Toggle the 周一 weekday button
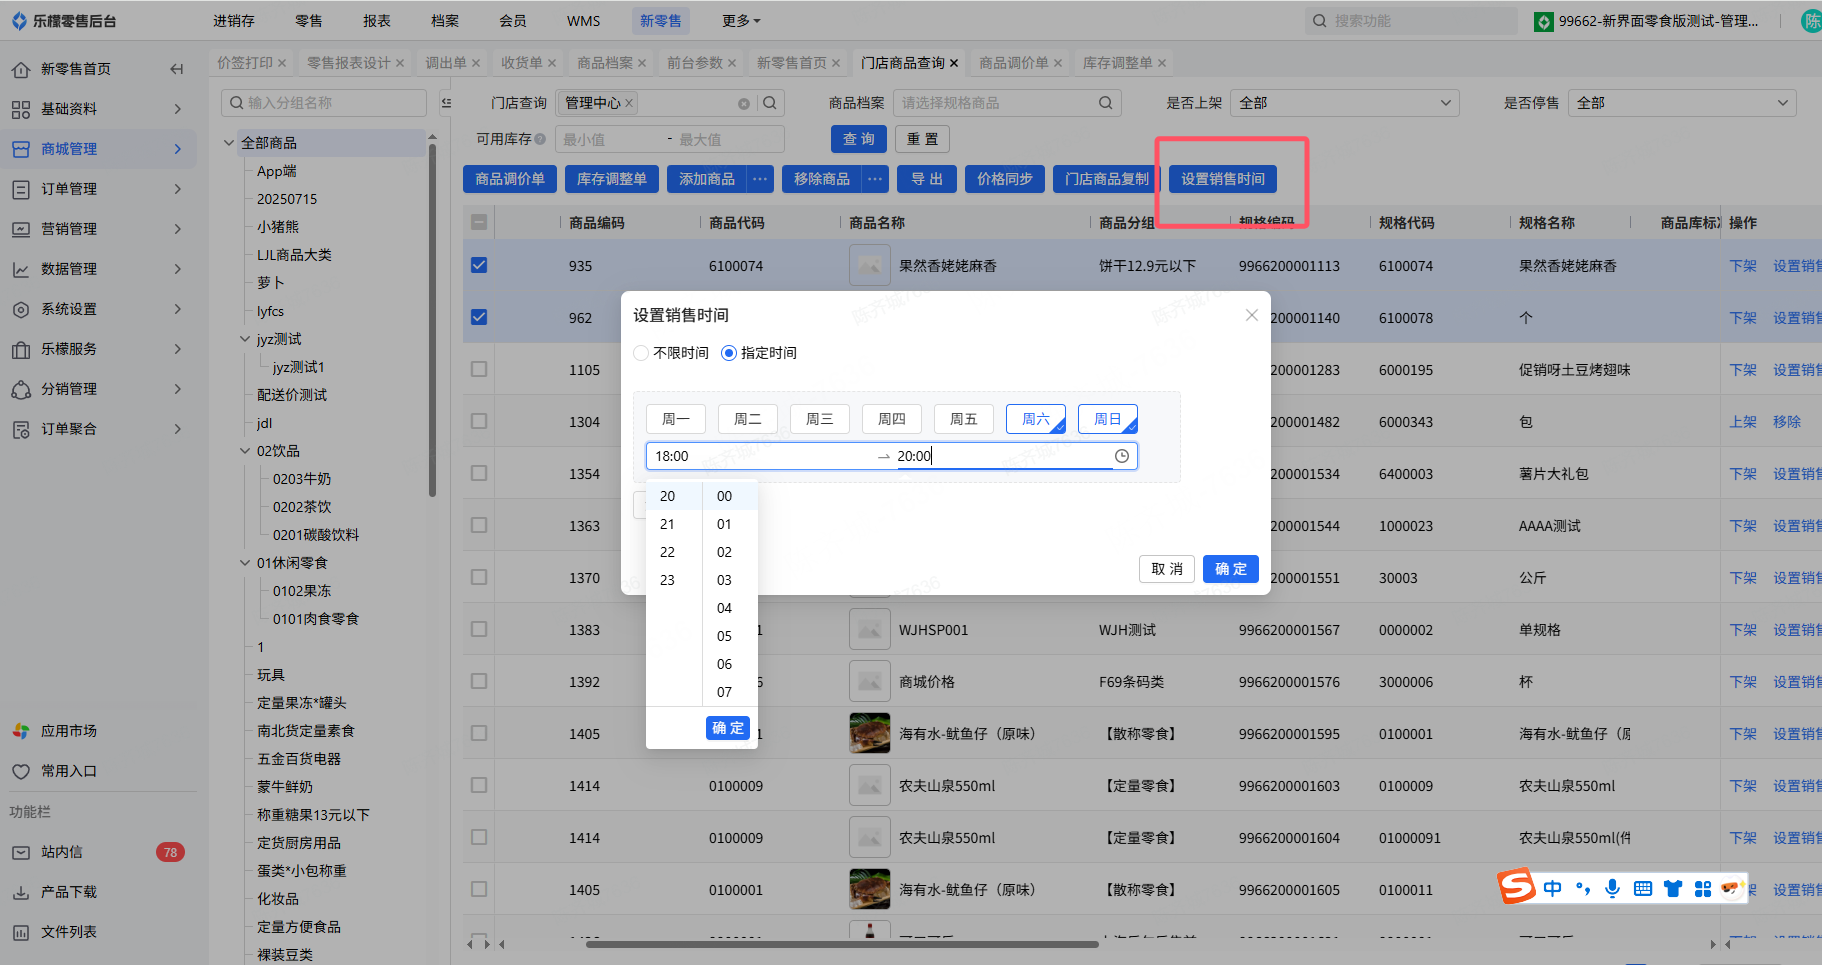Image resolution: width=1822 pixels, height=965 pixels. click(x=676, y=419)
